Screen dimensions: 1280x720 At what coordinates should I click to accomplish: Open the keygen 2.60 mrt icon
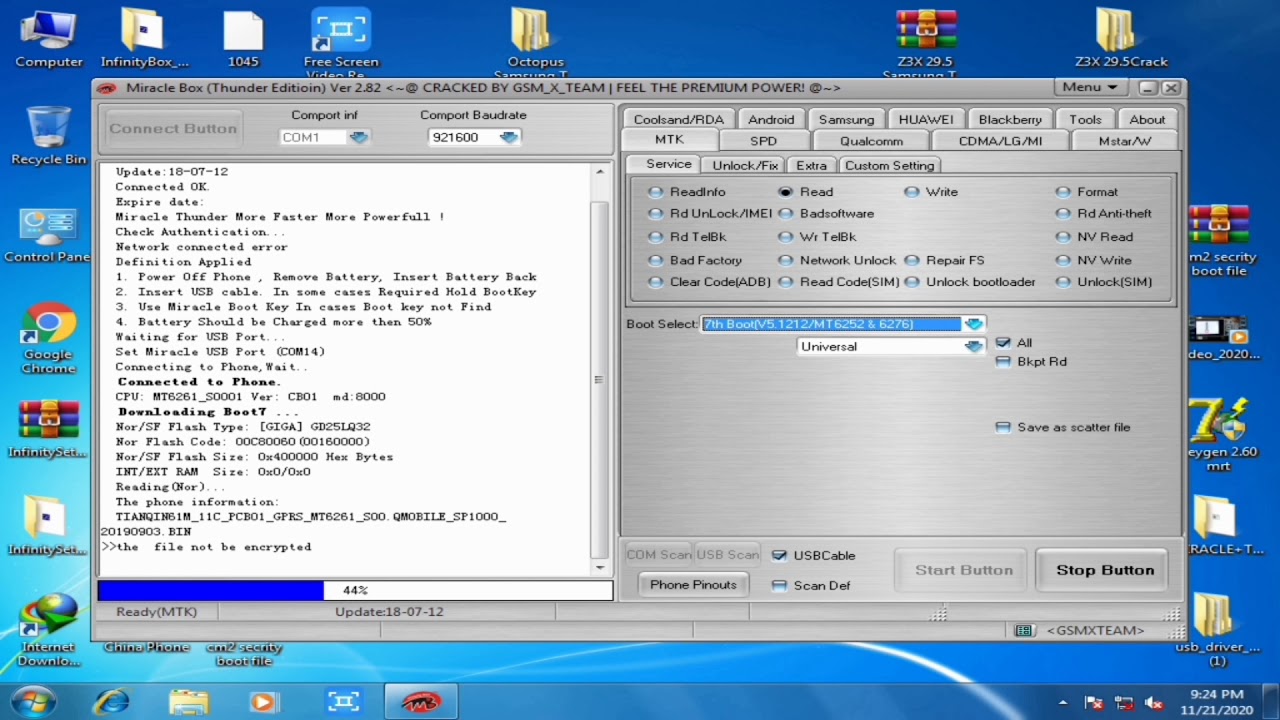click(1220, 435)
